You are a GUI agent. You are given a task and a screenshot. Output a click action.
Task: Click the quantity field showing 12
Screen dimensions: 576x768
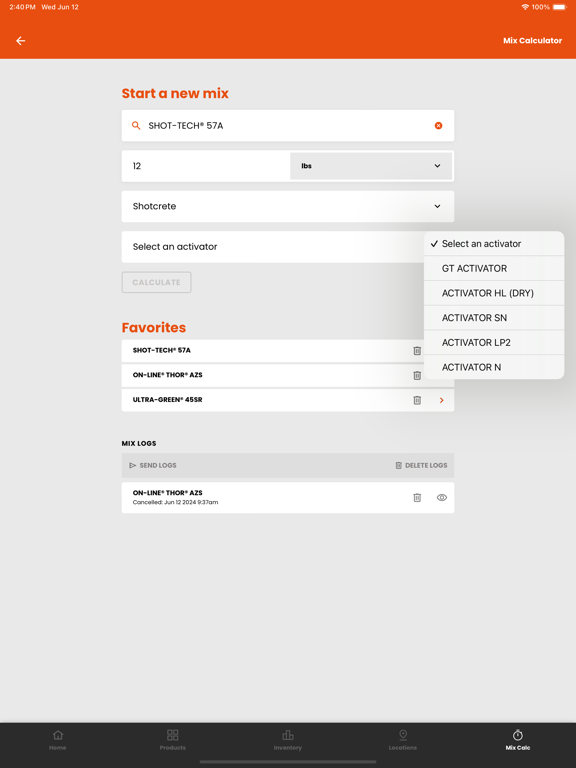206,166
